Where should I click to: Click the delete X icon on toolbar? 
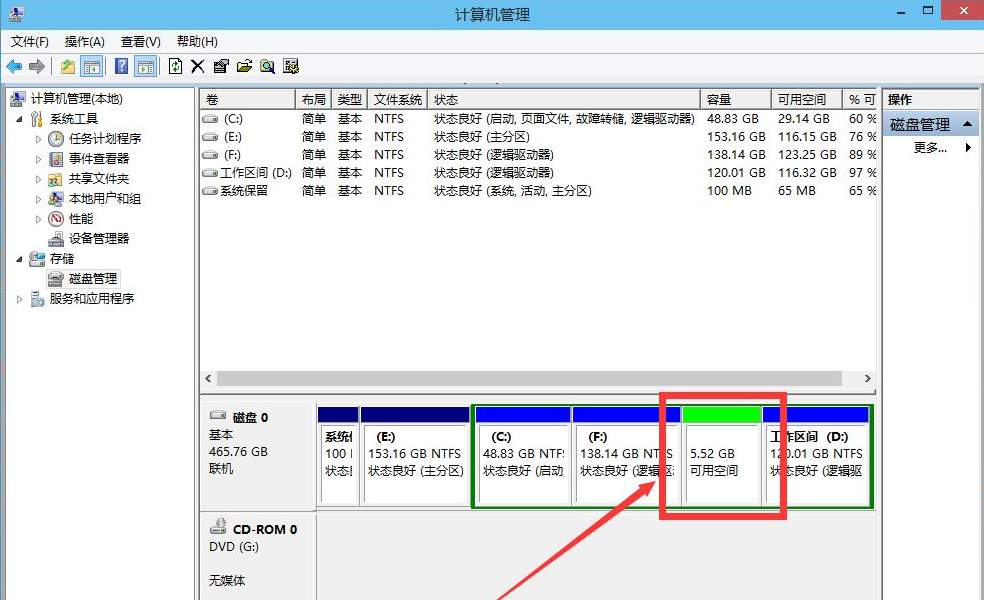pos(198,66)
